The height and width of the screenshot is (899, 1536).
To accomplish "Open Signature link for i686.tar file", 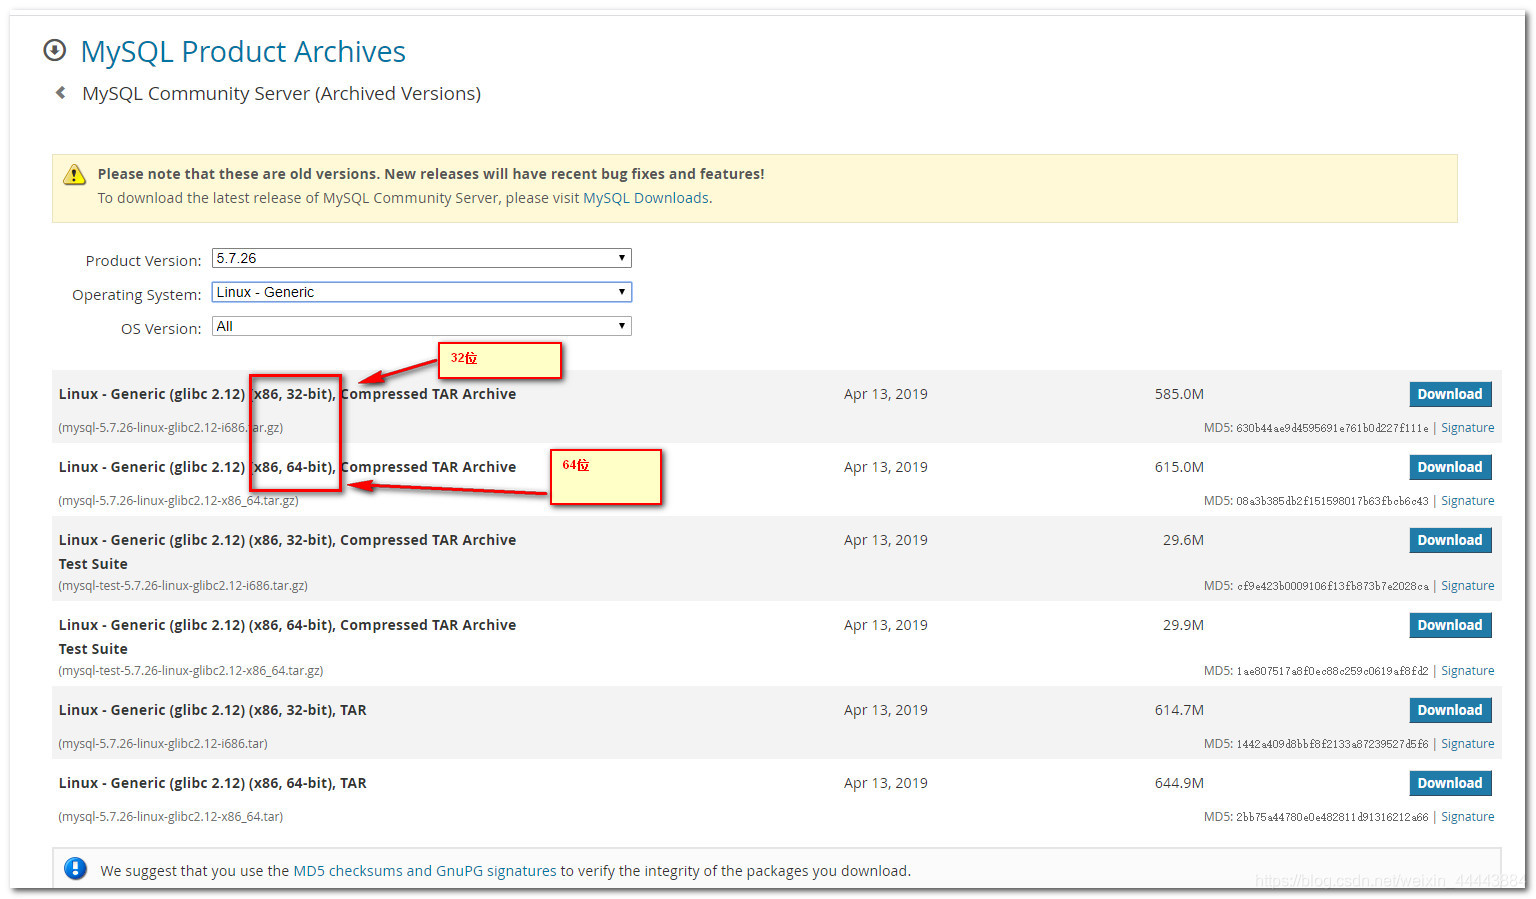I will 1467,744.
